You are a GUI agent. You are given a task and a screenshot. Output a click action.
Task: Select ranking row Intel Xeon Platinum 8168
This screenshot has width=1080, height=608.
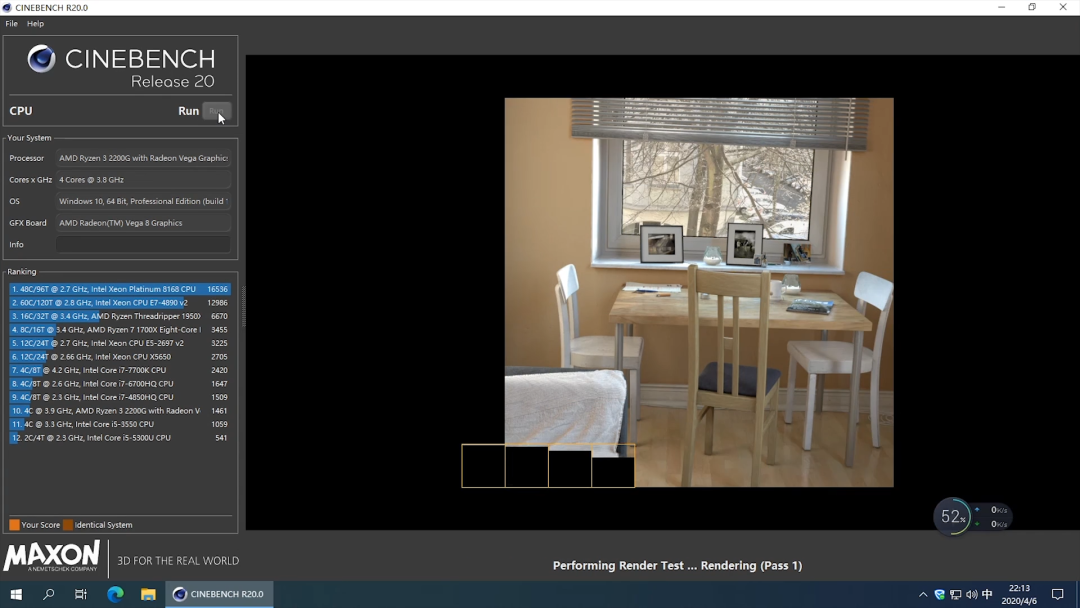click(x=120, y=289)
